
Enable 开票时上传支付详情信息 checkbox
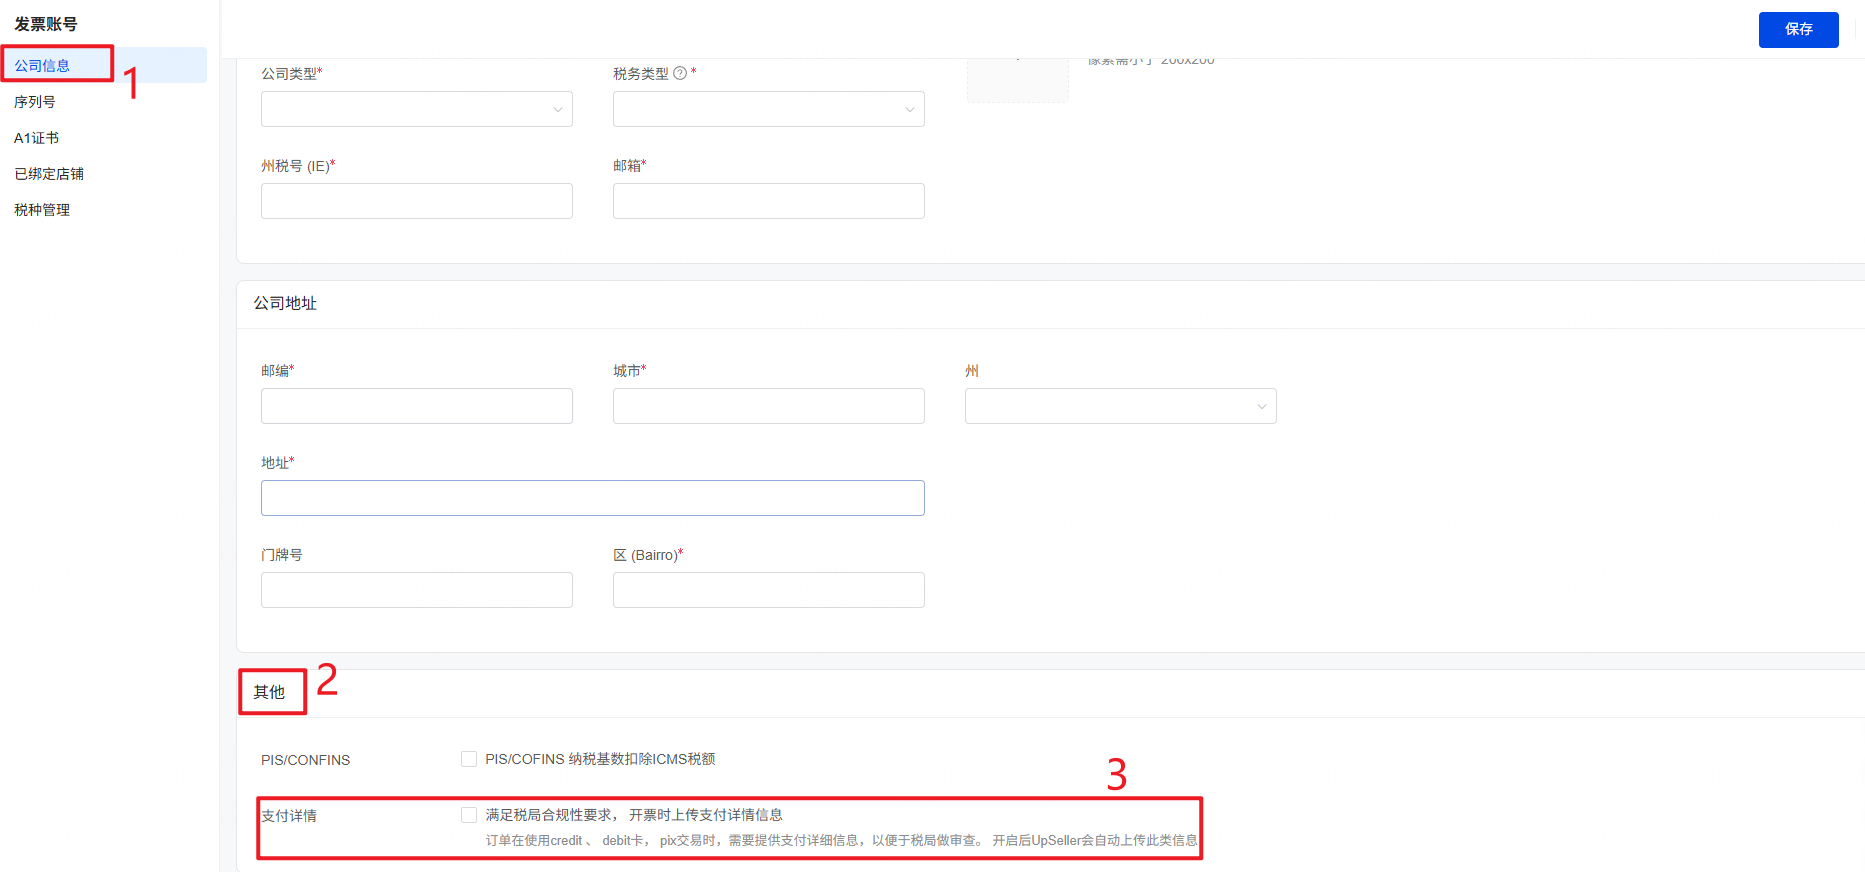tap(469, 815)
